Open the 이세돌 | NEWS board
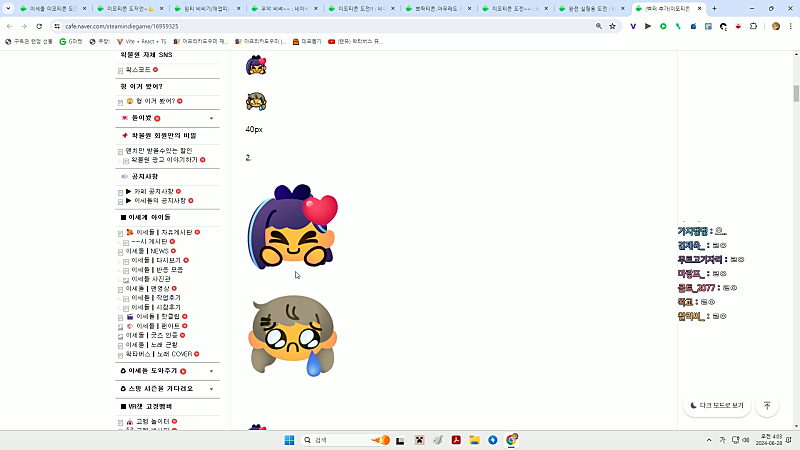800x450 pixels. [147, 251]
